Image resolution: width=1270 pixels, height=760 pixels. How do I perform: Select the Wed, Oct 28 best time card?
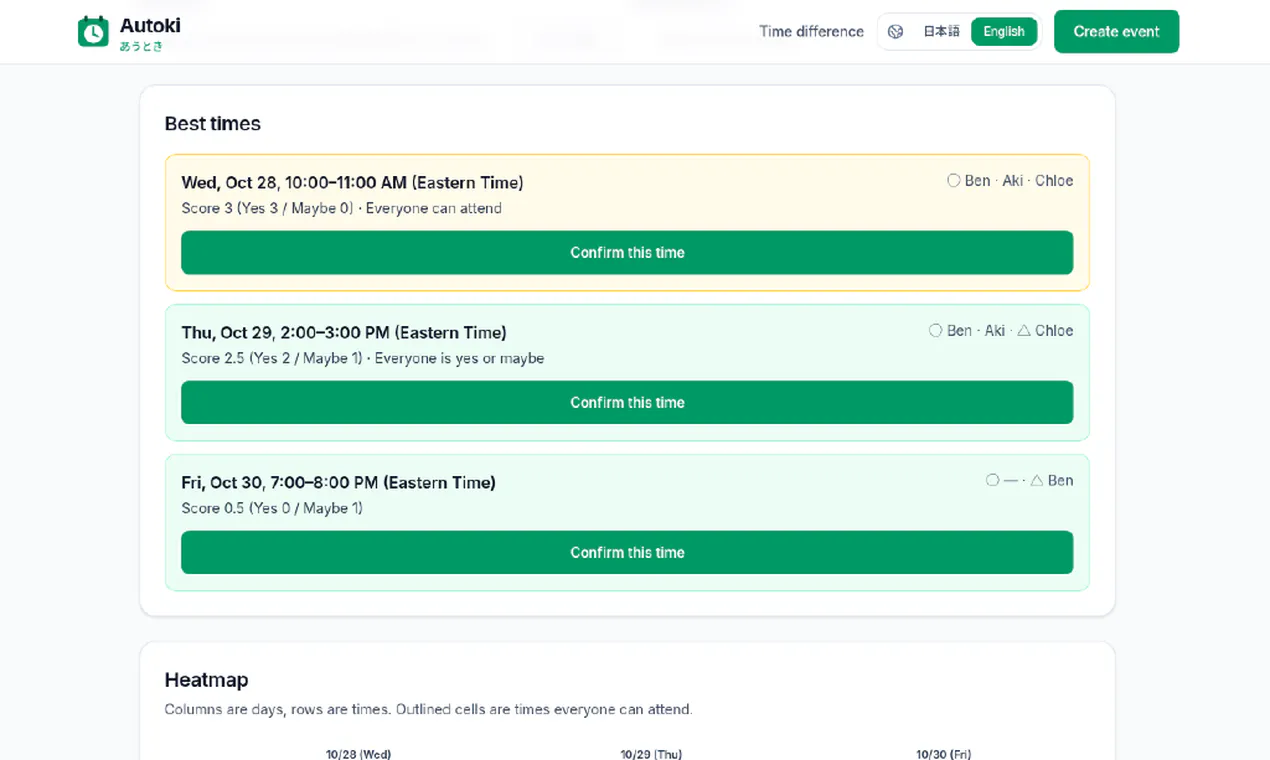click(x=627, y=223)
